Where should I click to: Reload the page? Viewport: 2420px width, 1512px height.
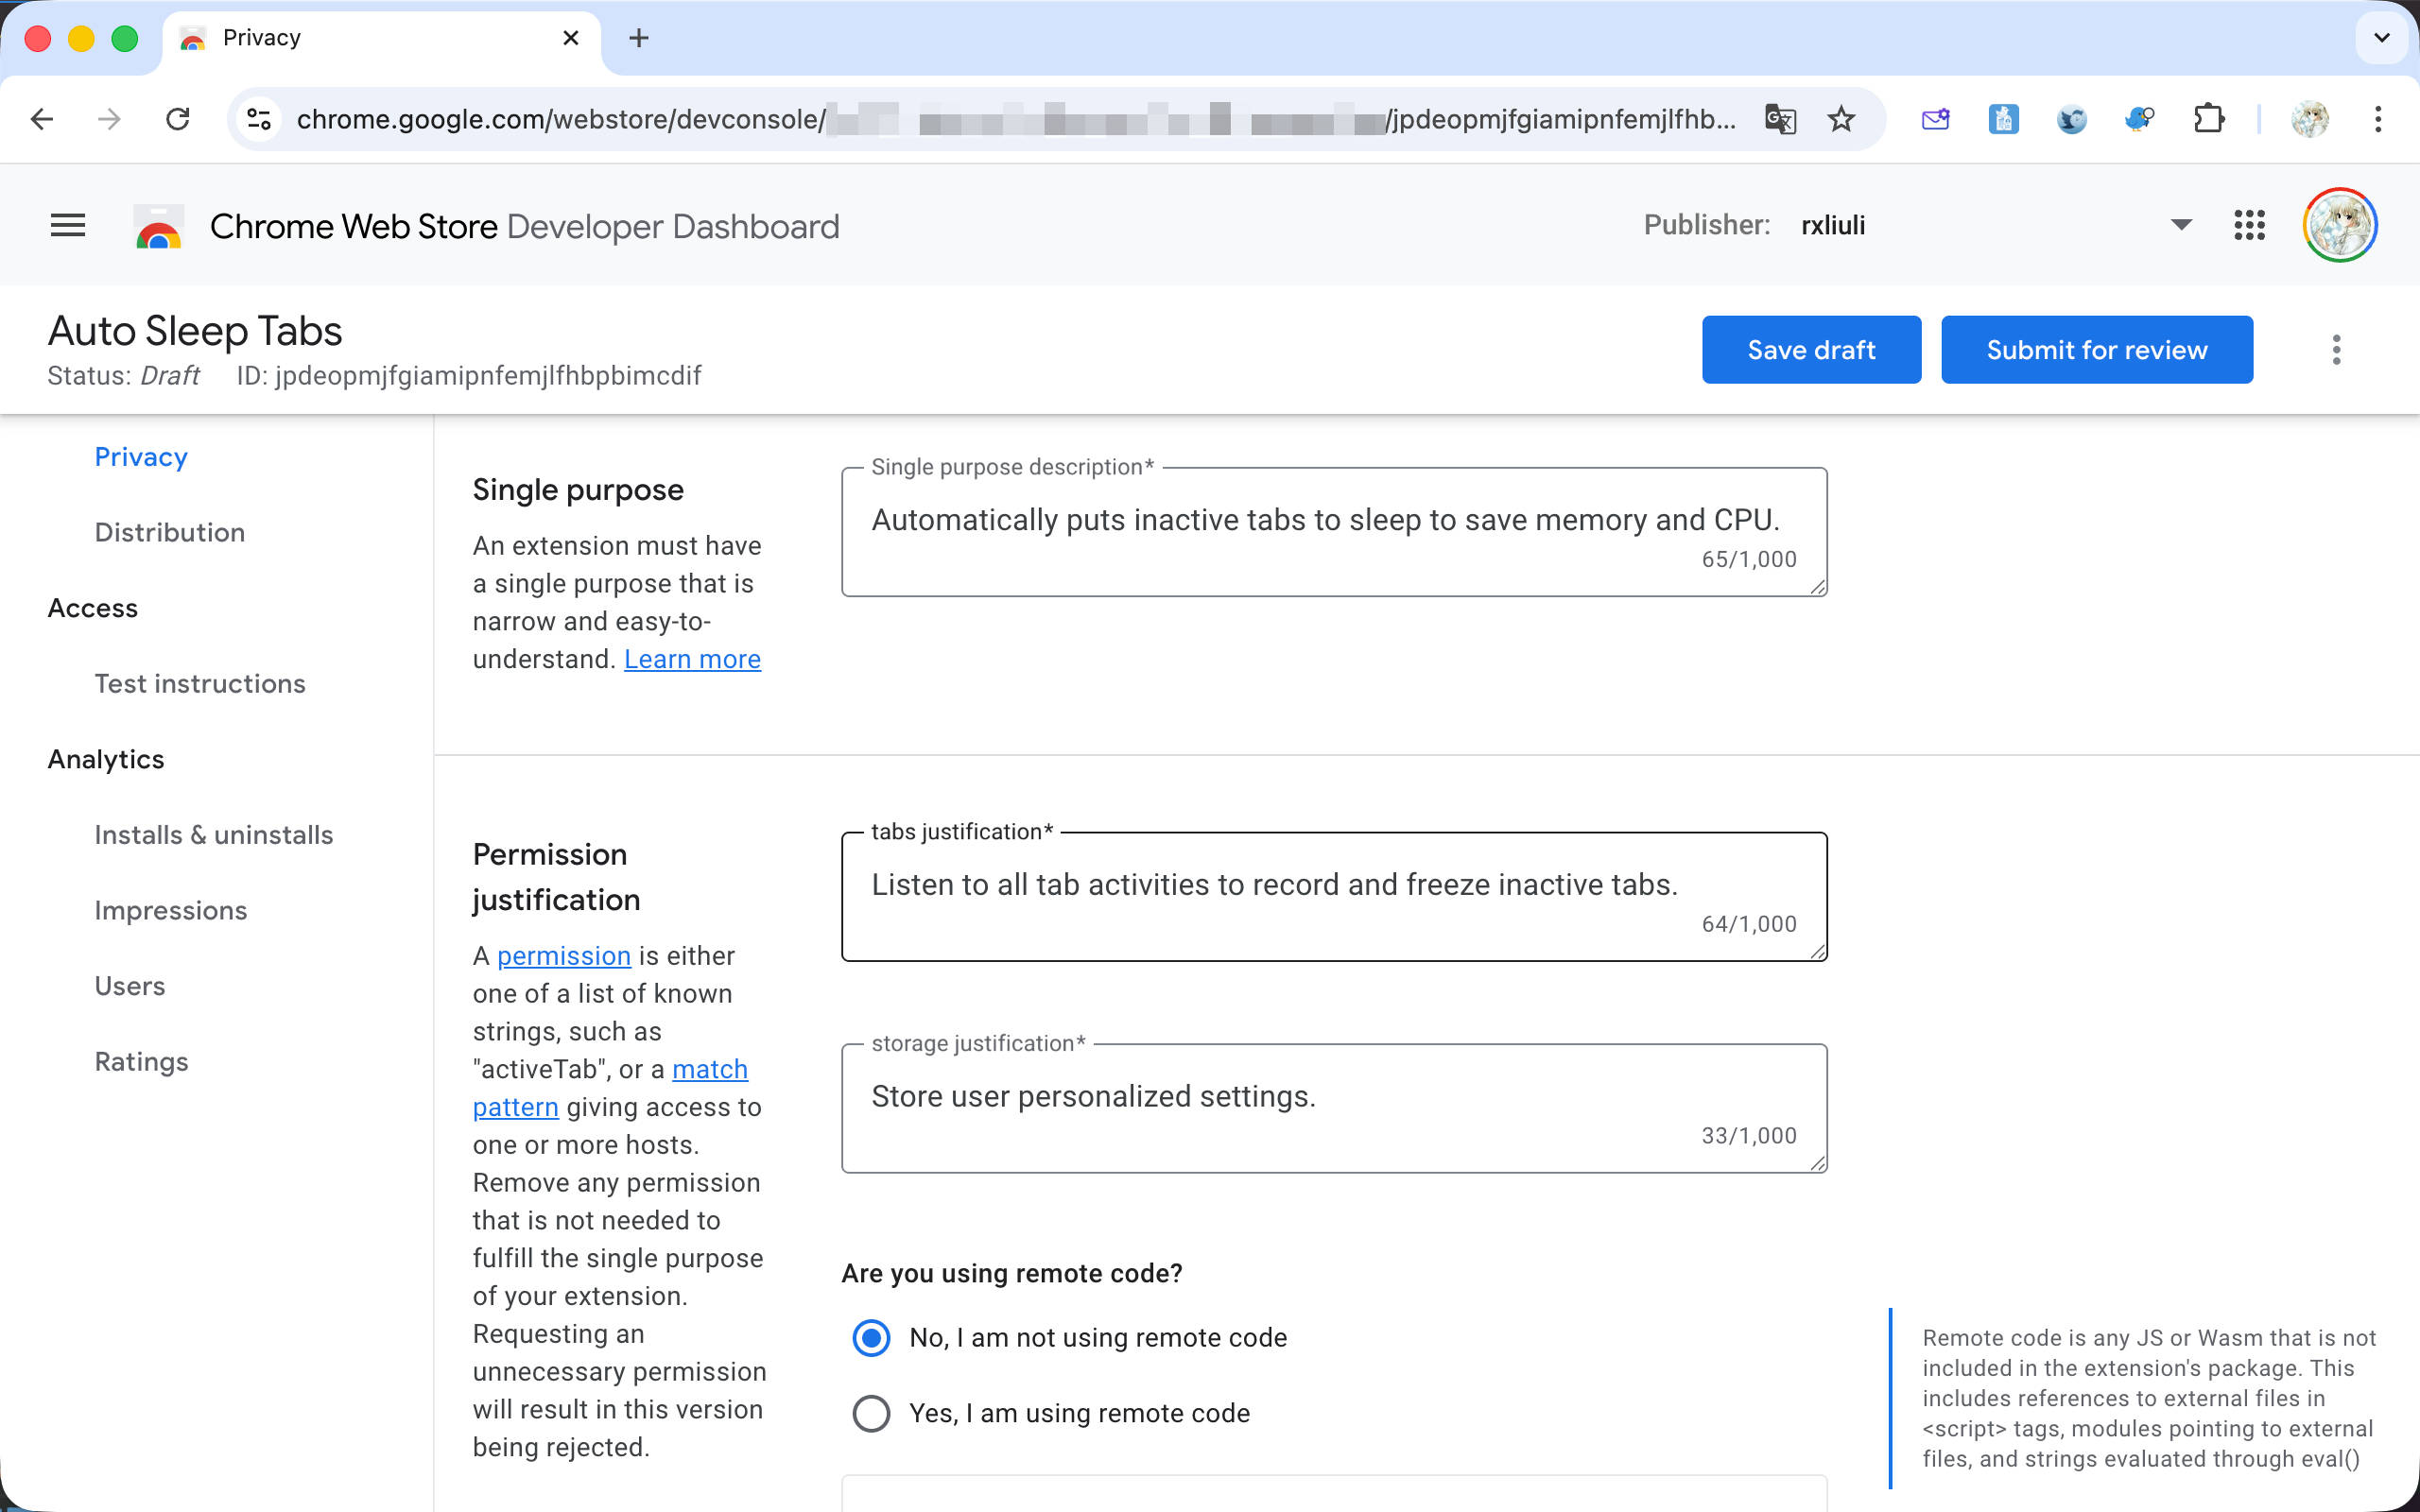178,120
